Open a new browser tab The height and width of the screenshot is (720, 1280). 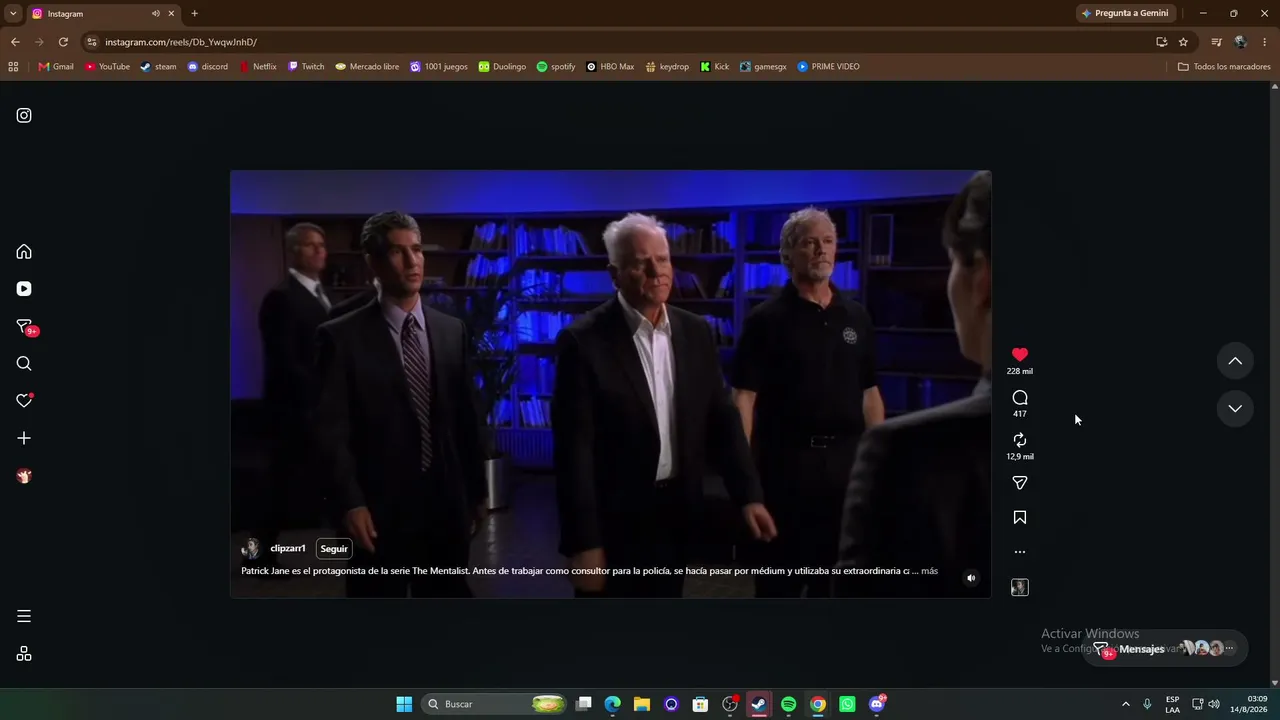[x=194, y=13]
